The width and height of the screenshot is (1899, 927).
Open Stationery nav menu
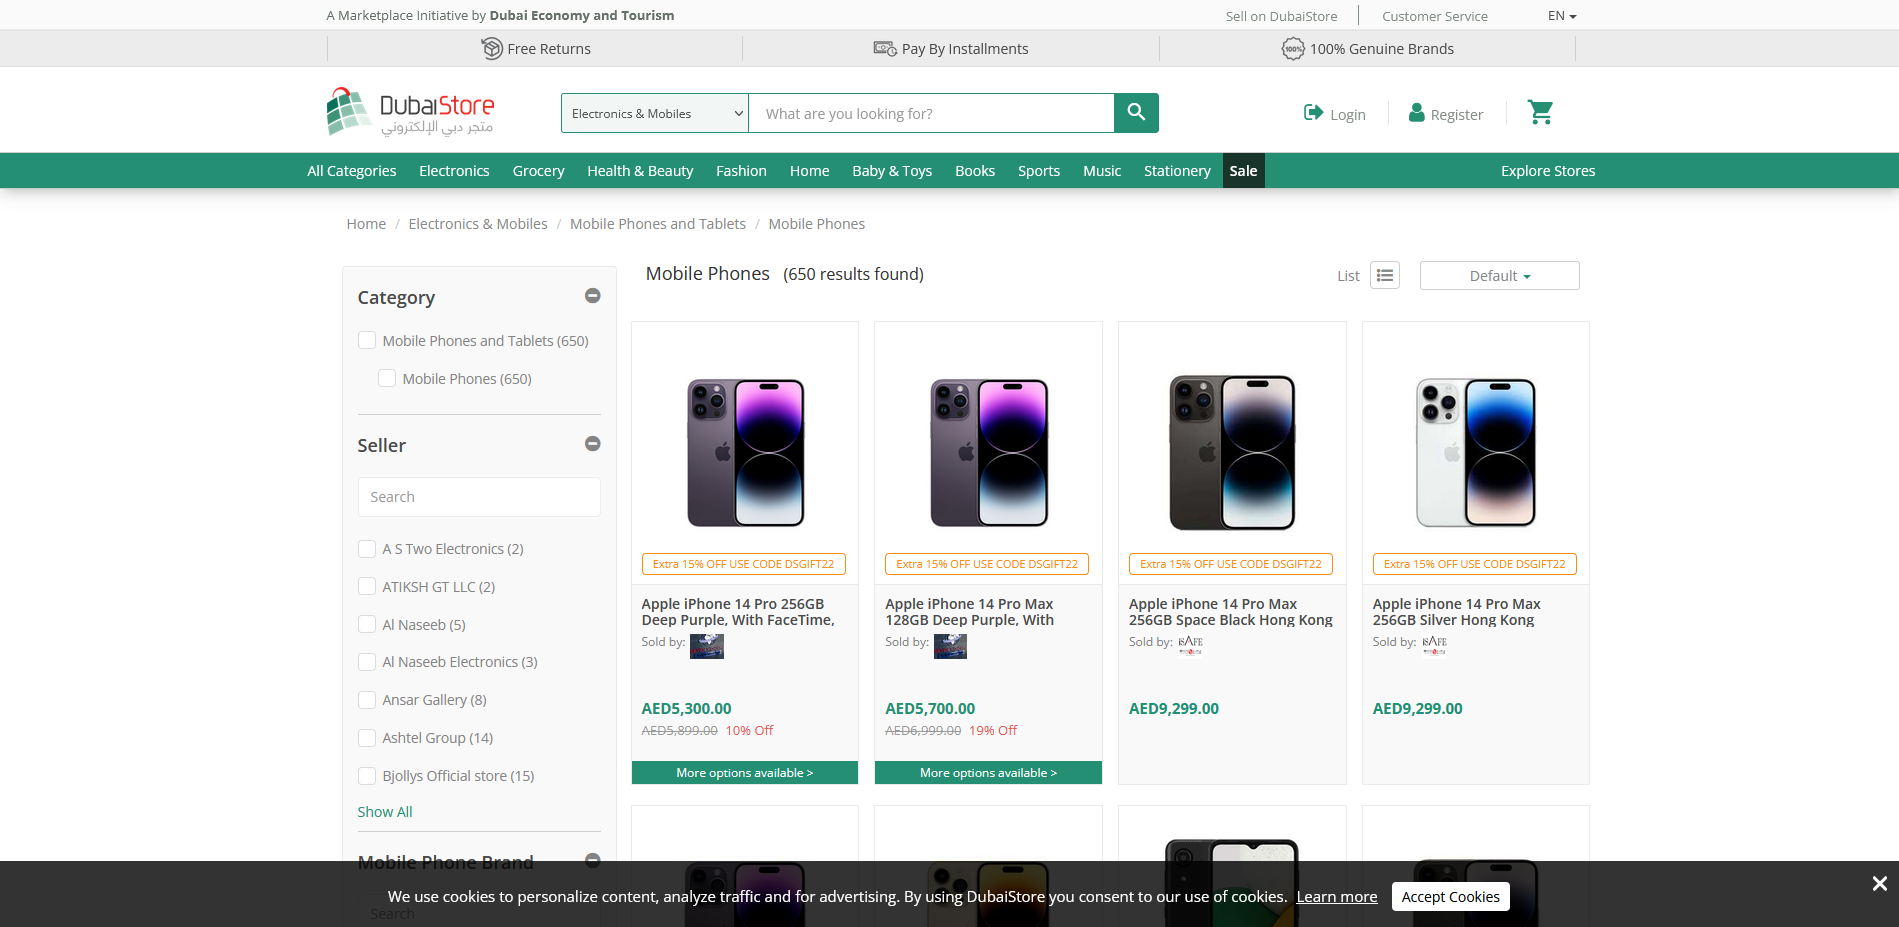coord(1177,171)
